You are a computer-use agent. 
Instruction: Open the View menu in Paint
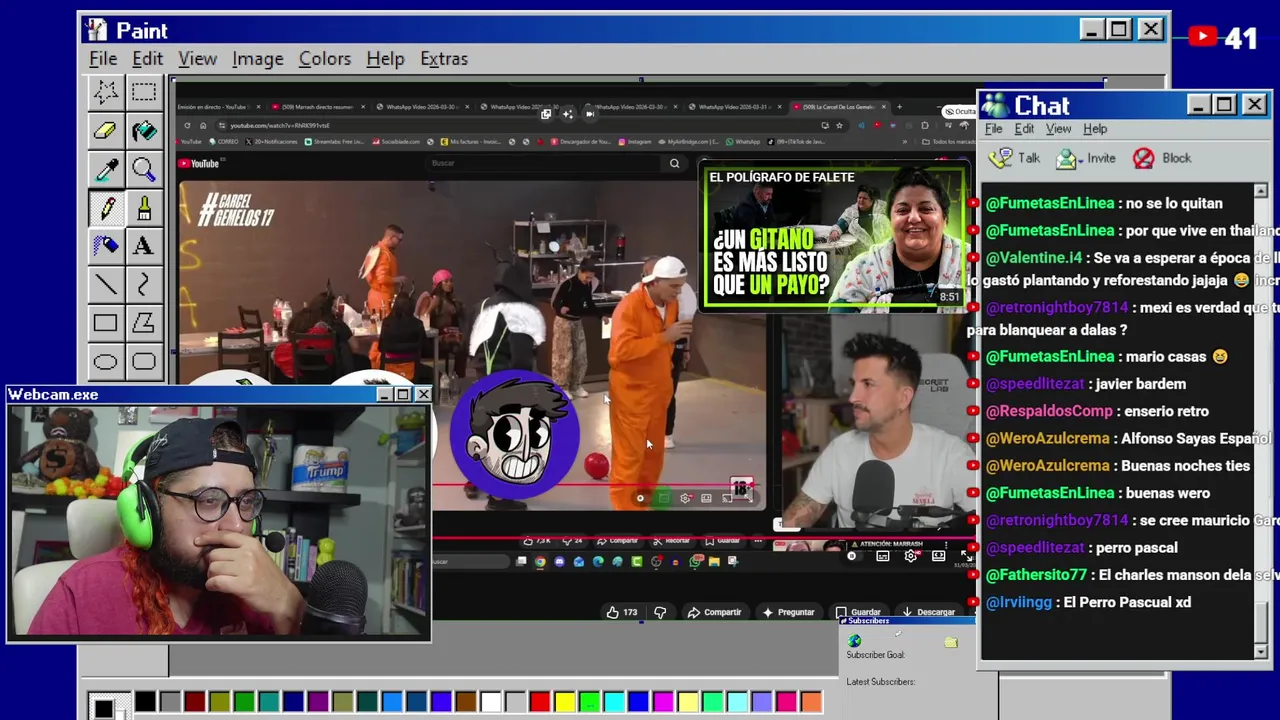pyautogui.click(x=197, y=59)
